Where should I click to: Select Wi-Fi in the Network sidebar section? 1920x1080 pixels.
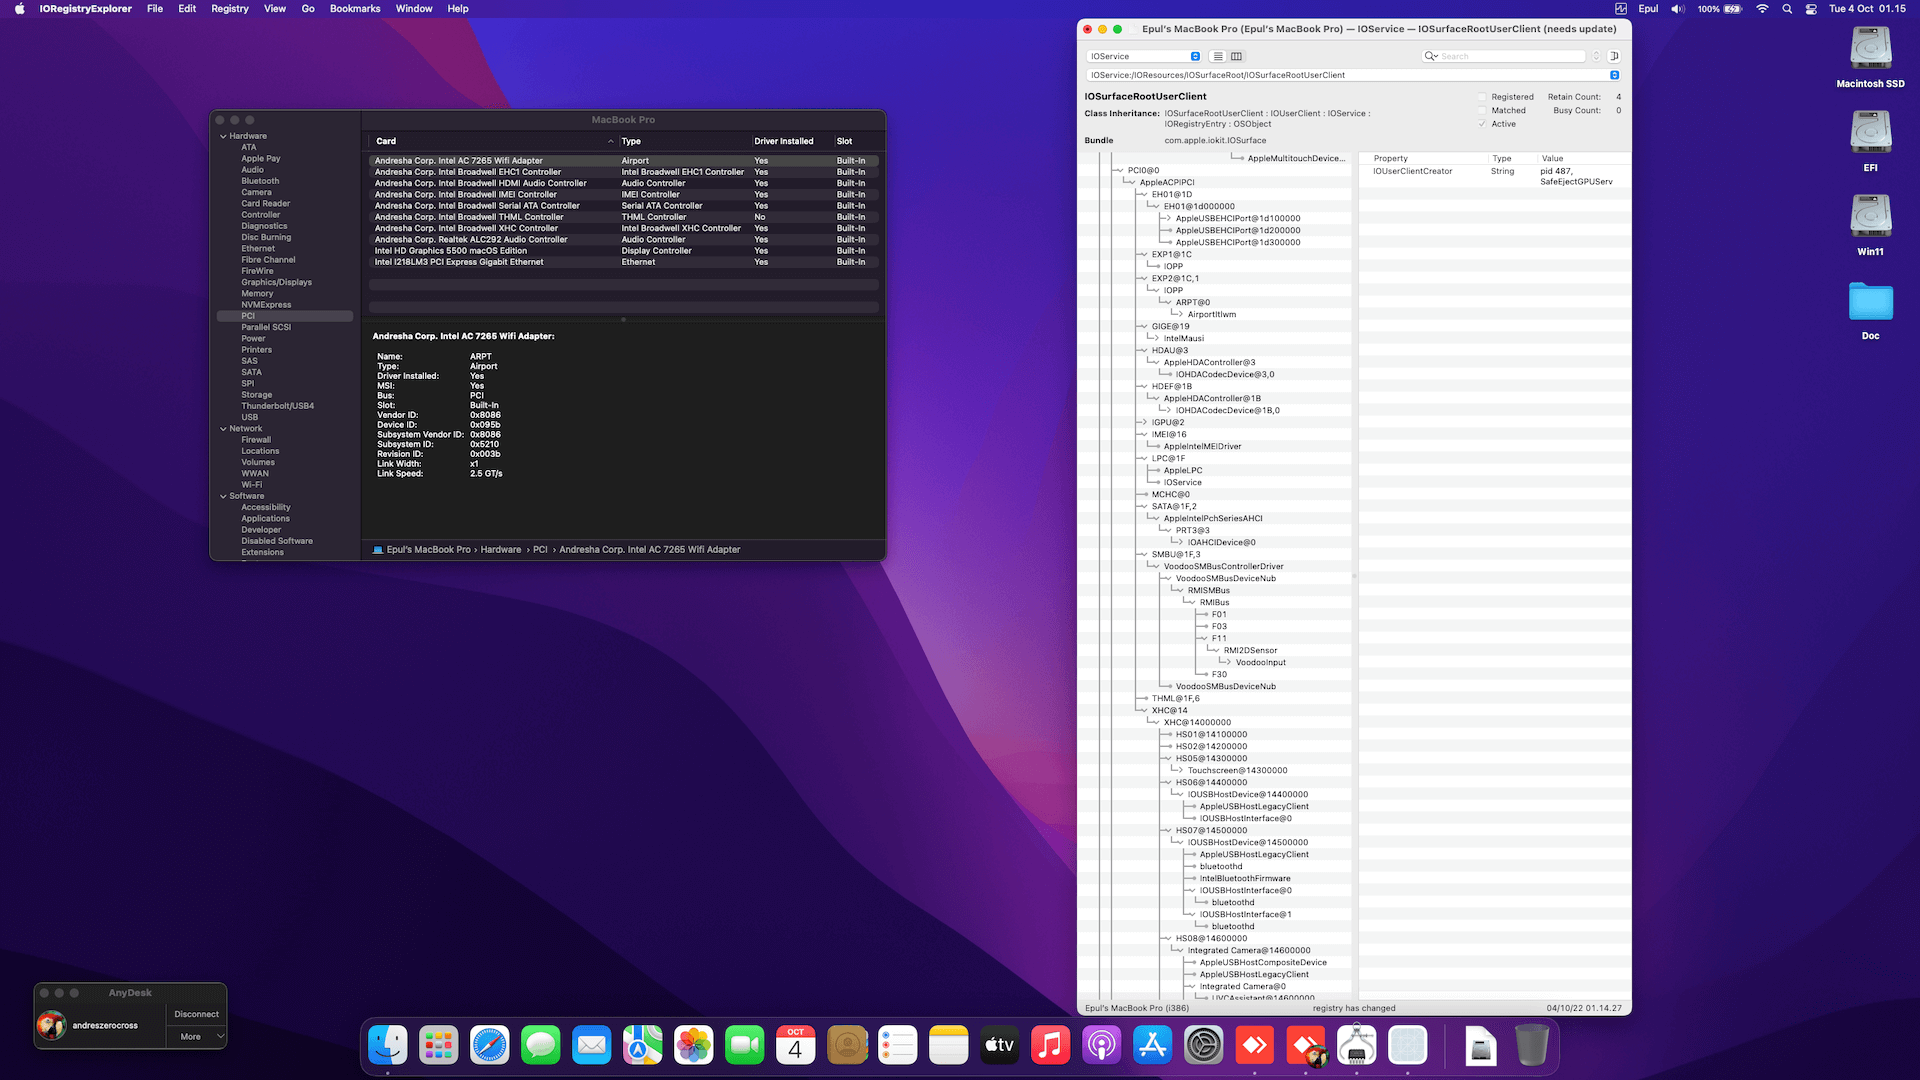251,485
